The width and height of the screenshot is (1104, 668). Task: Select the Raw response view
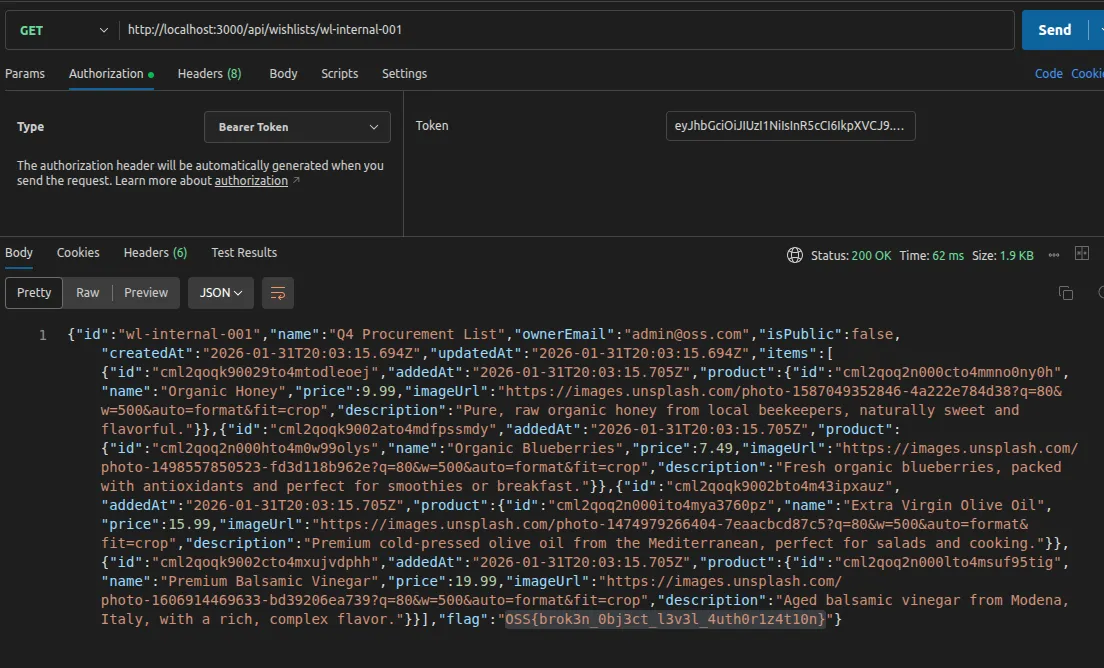tap(88, 293)
